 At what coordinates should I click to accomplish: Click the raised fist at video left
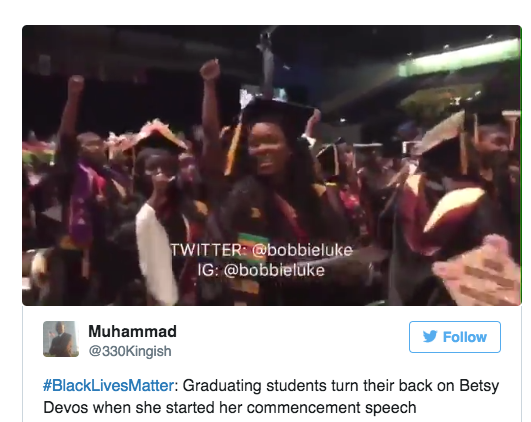tap(76, 85)
